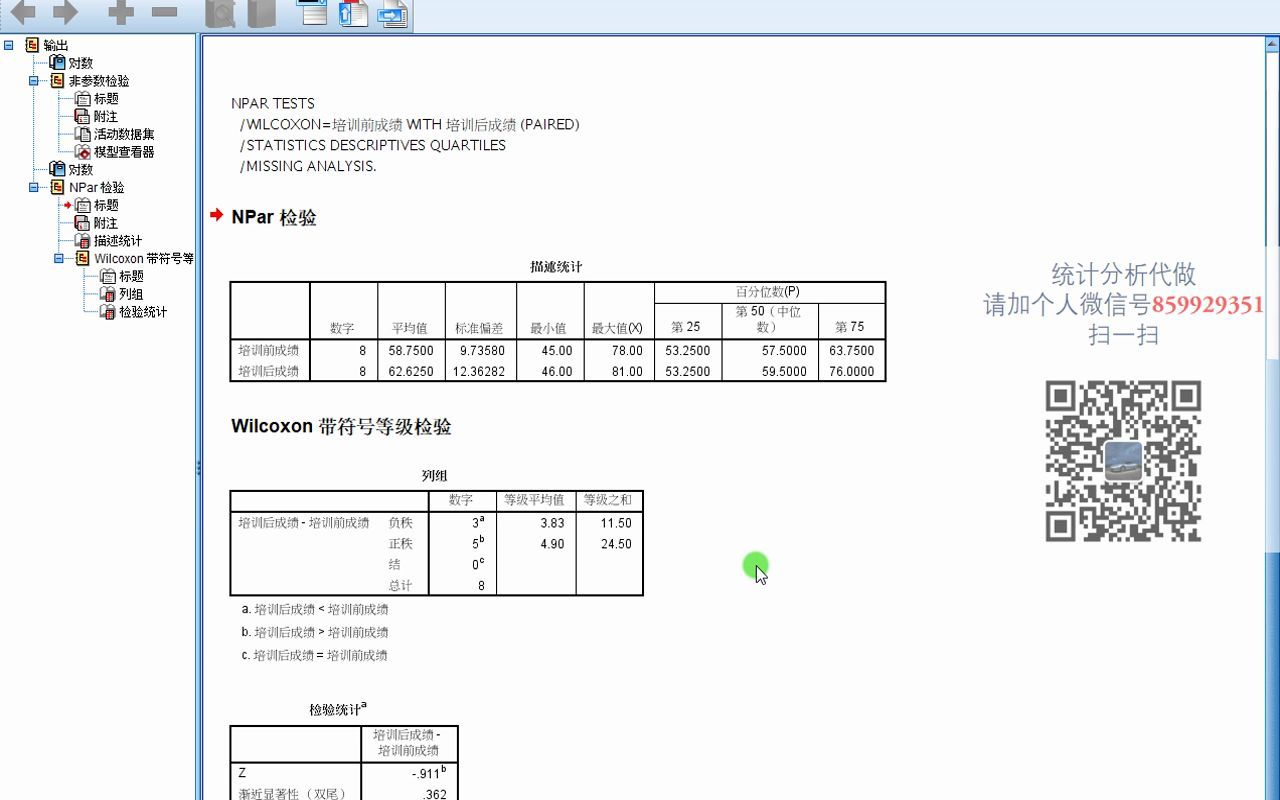Collapse the Wilcoxon 带符号等 tree node

[59, 258]
